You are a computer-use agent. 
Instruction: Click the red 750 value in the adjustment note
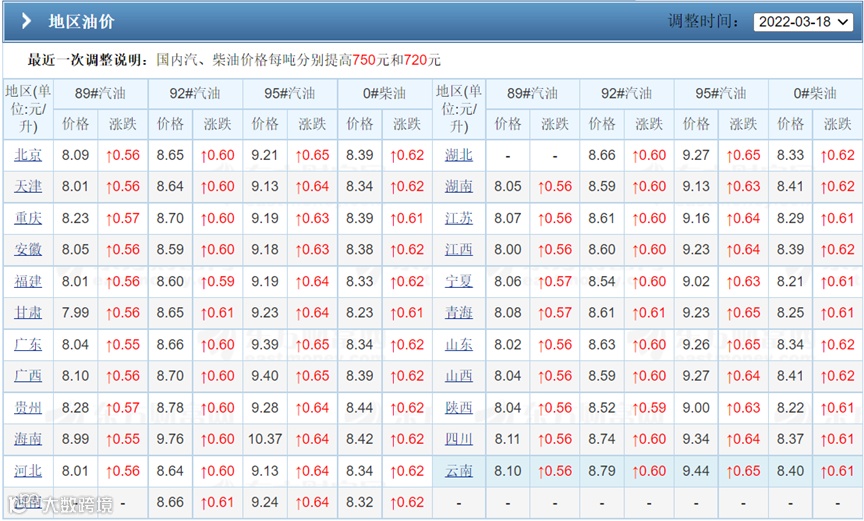pyautogui.click(x=363, y=59)
